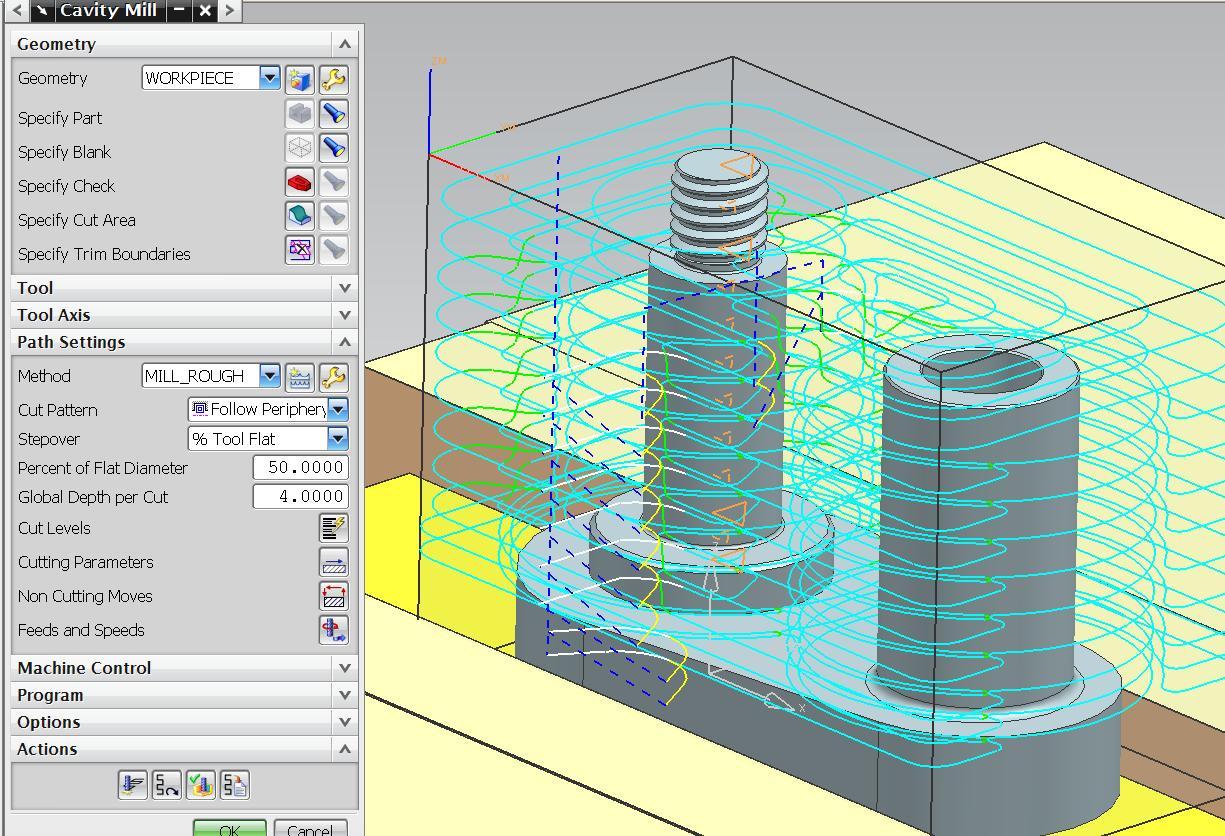Open the Cutting Parameters icon
This screenshot has height=836, width=1225.
334,562
